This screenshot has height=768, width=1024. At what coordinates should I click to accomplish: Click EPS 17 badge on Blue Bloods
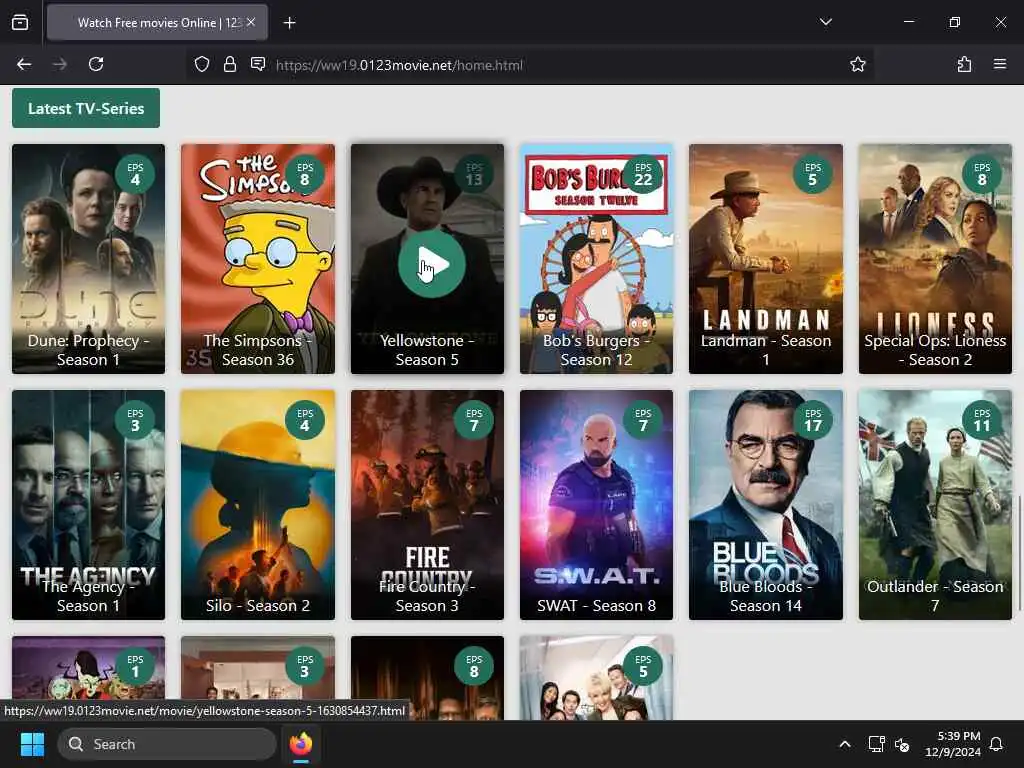pos(812,421)
